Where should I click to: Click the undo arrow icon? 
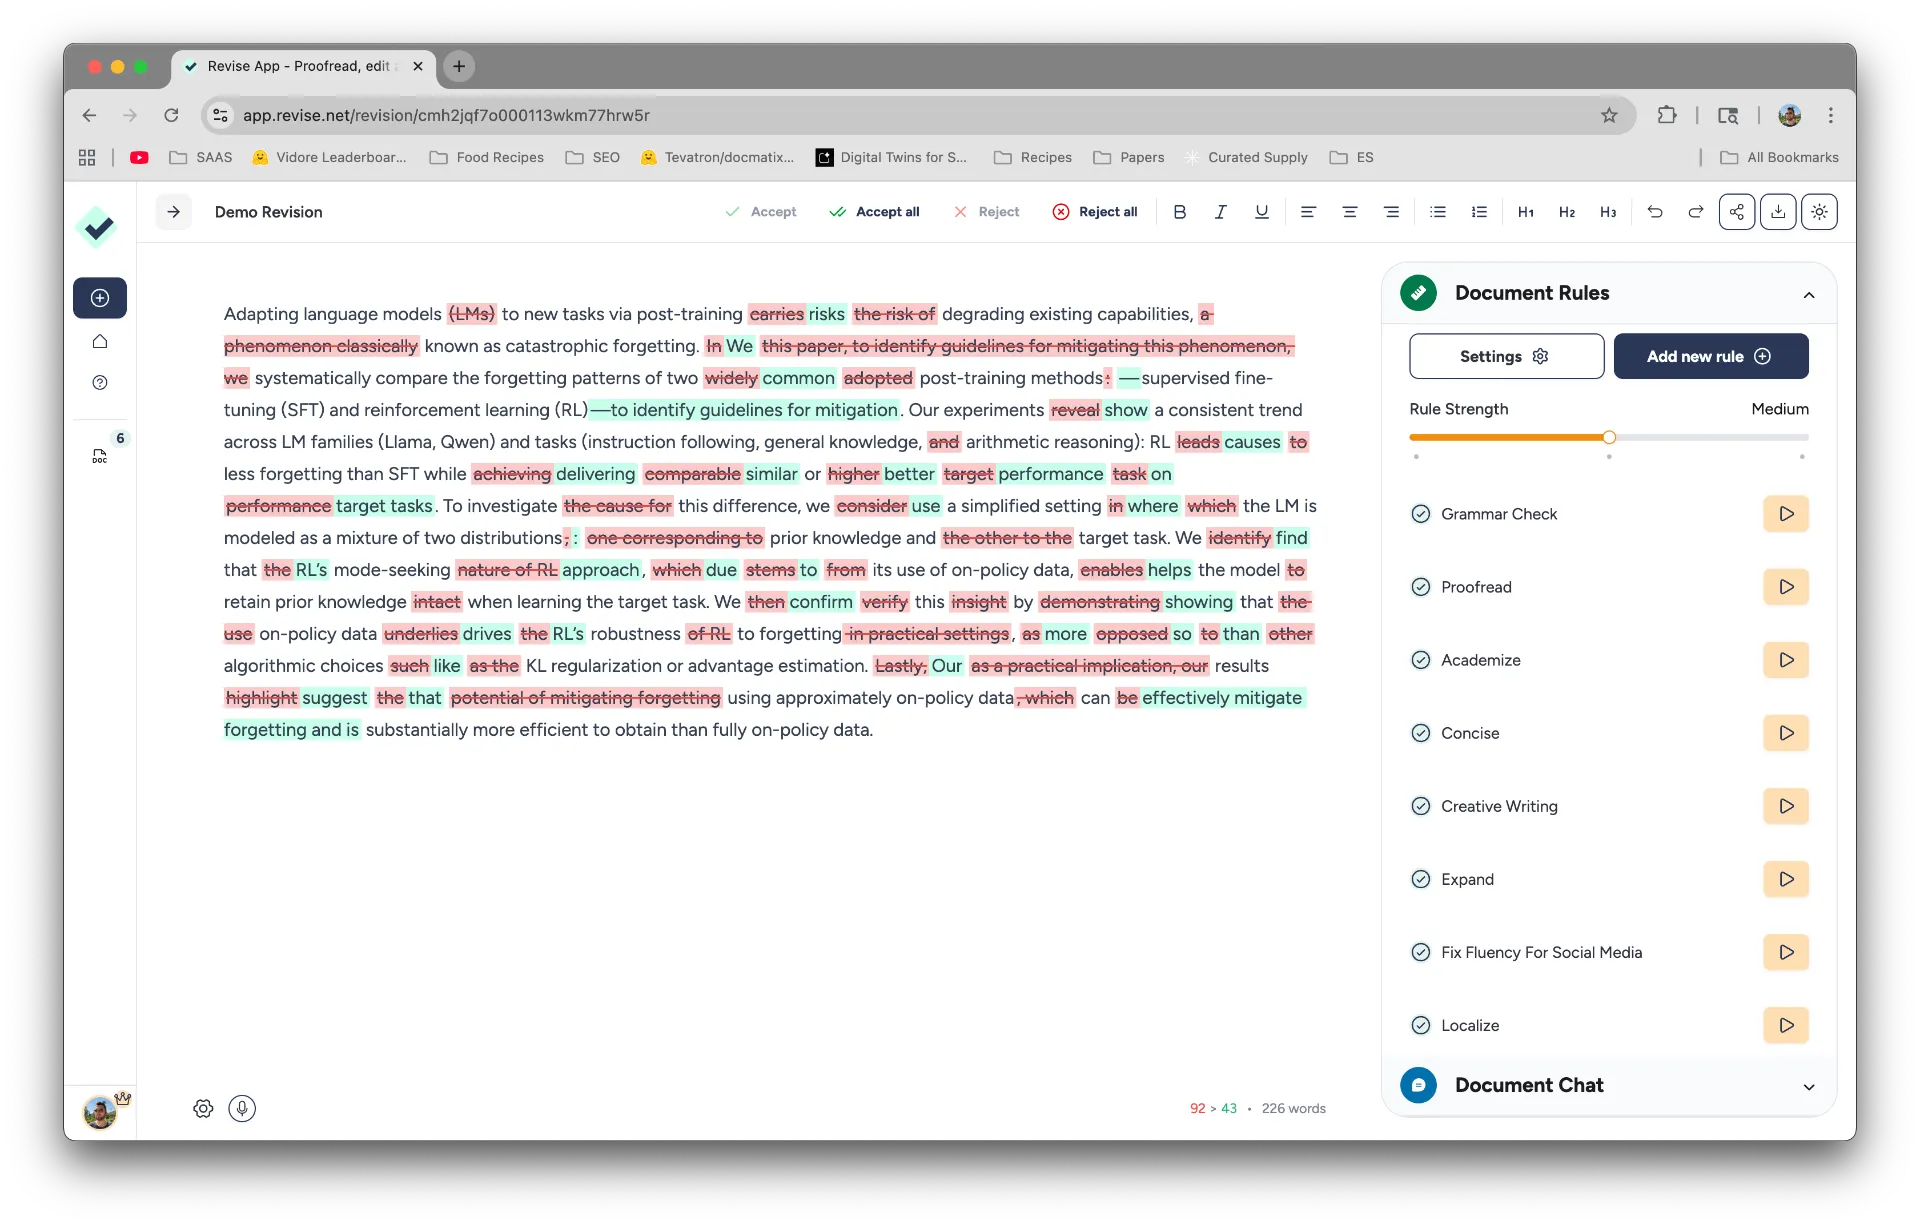point(1655,212)
